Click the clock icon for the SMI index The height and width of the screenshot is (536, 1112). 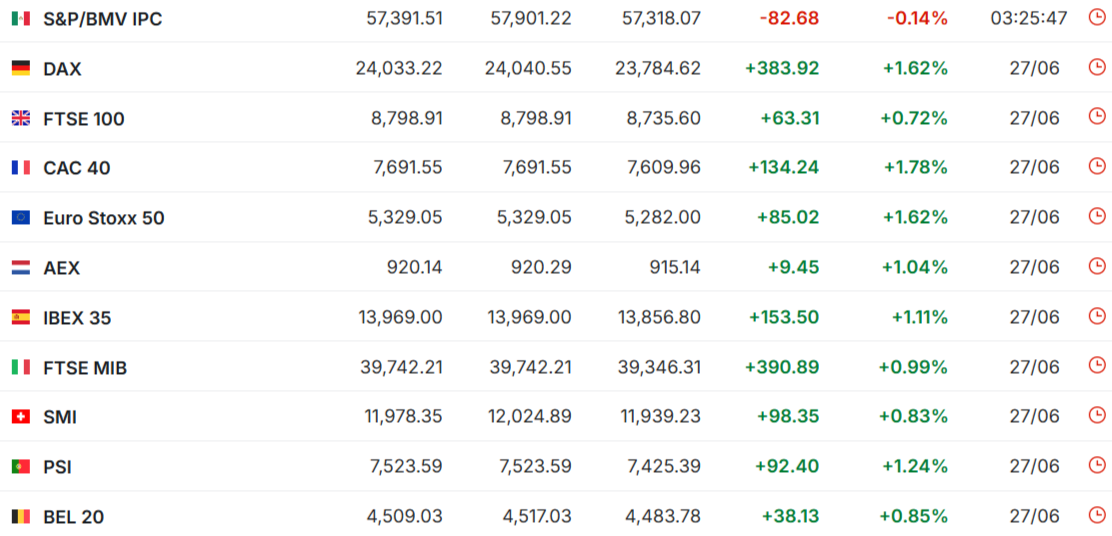(1096, 415)
